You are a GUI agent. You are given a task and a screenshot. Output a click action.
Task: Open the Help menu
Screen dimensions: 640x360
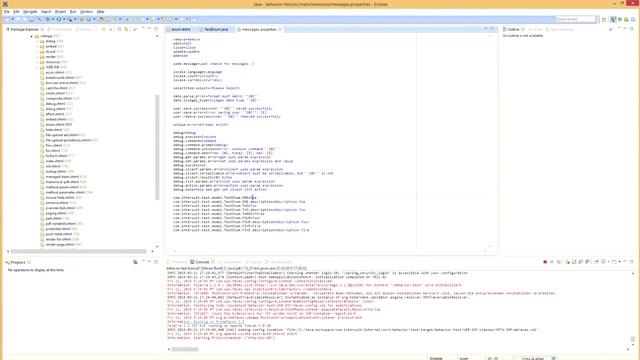[x=100, y=12]
